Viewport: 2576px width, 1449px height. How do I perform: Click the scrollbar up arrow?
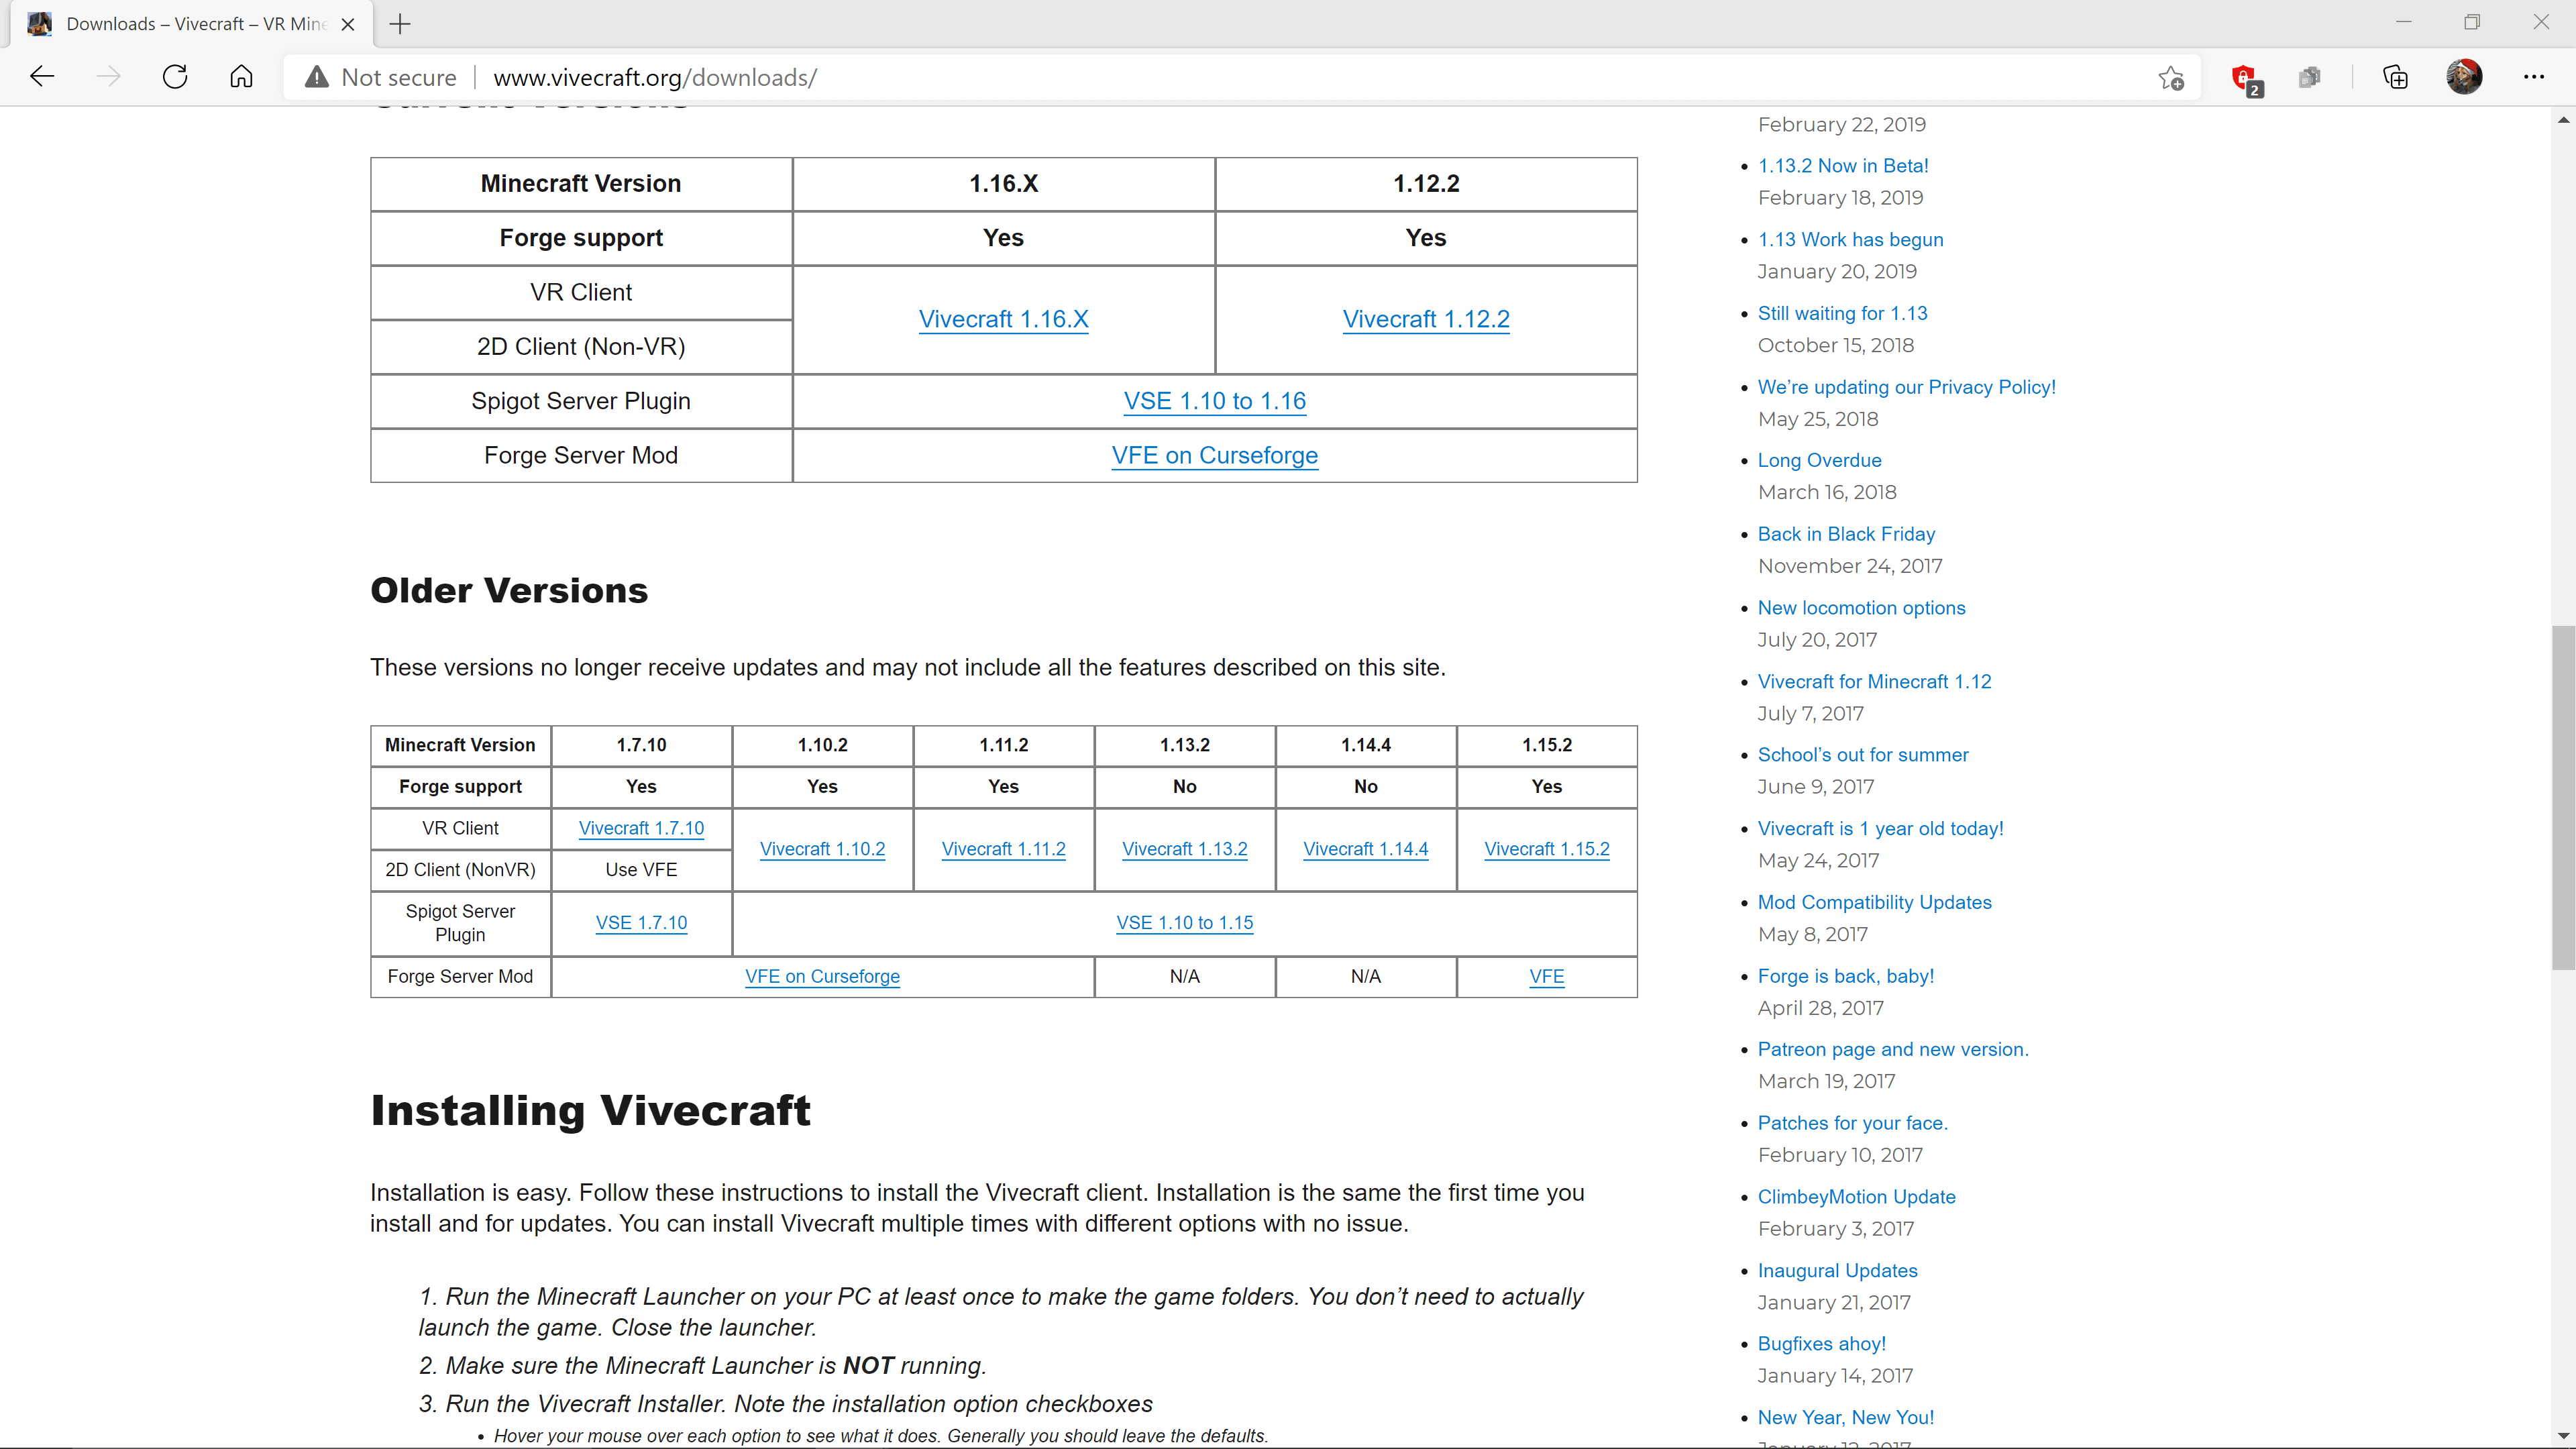2563,119
